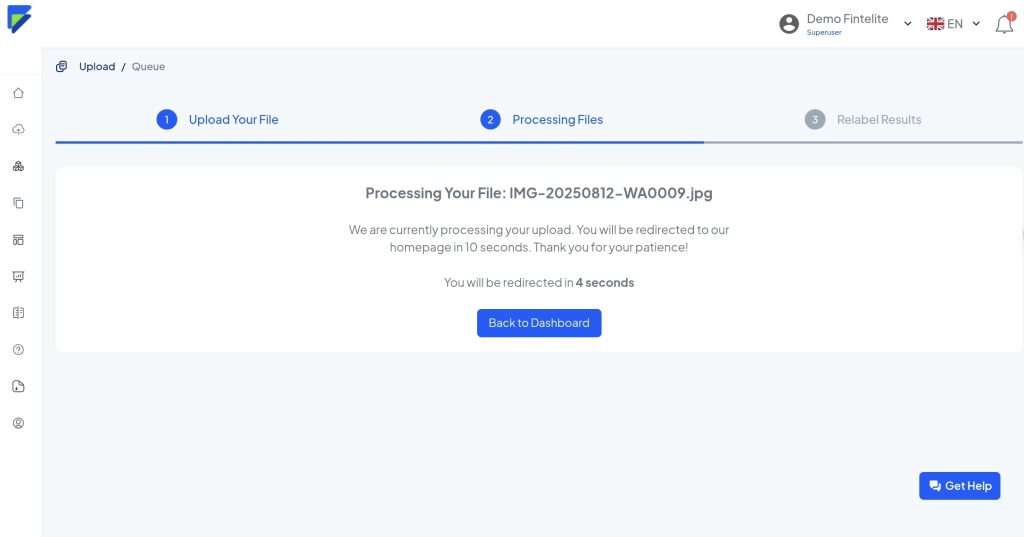Viewport: 1024px width, 537px height.
Task: Open the copy documents sidebar icon
Action: [18, 203]
